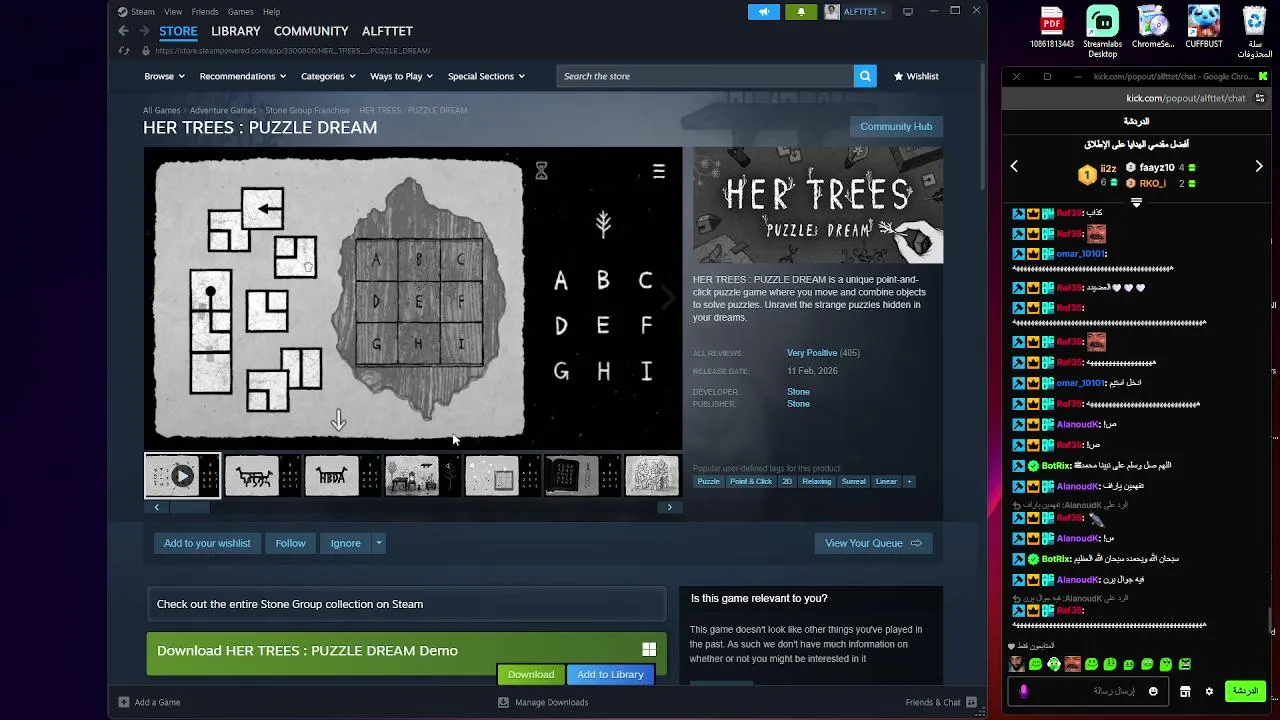Play the trailer video thumbnail
Viewport: 1280px width, 720px height.
click(x=182, y=476)
